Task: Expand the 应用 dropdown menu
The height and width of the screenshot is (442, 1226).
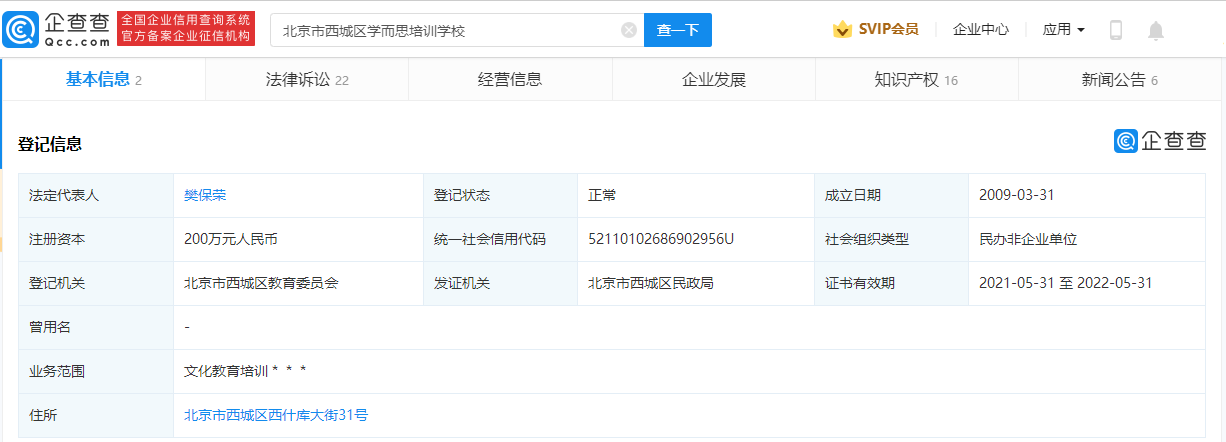Action: (1064, 30)
